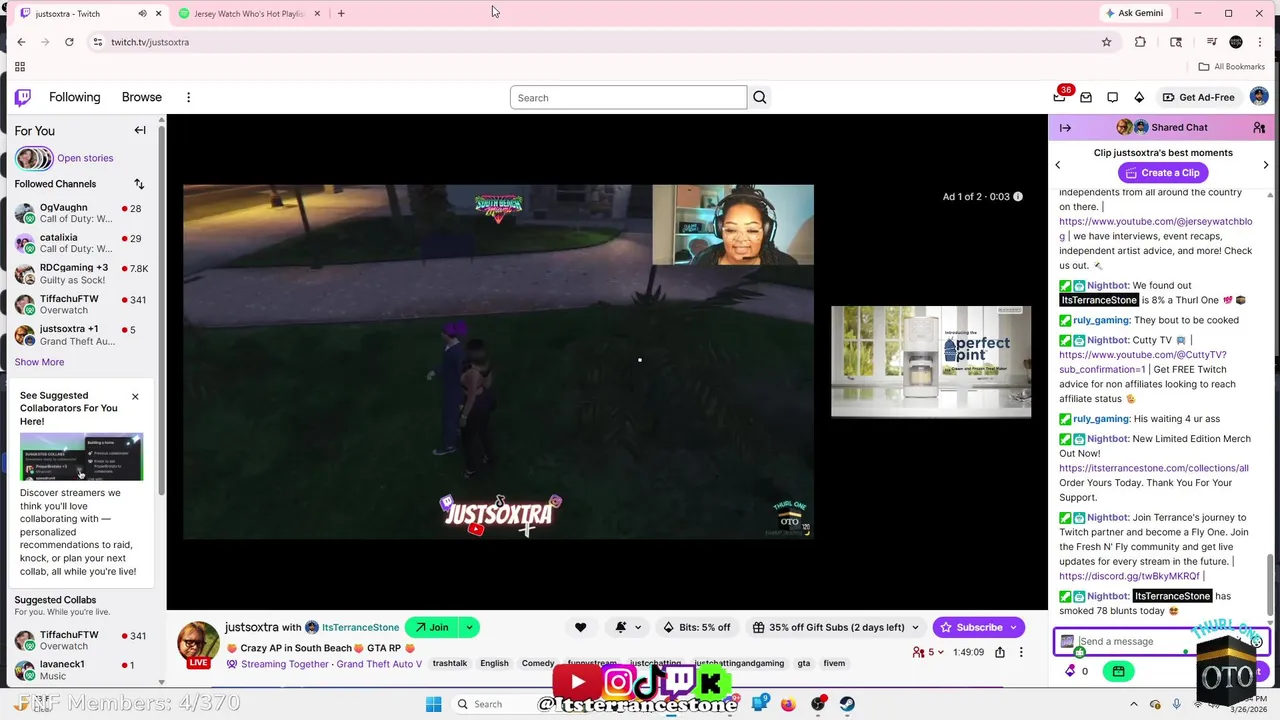Sort followed channels with arrows icon

[x=139, y=184]
